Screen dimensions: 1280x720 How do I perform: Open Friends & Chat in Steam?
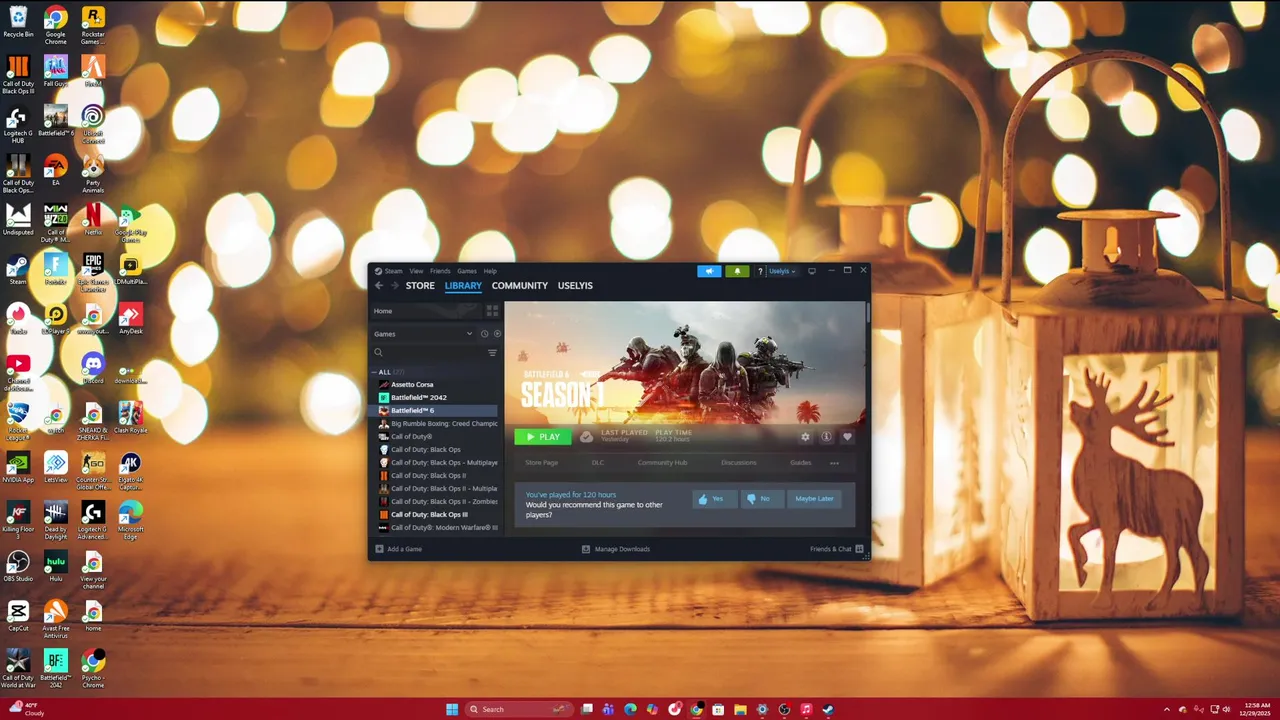click(837, 549)
